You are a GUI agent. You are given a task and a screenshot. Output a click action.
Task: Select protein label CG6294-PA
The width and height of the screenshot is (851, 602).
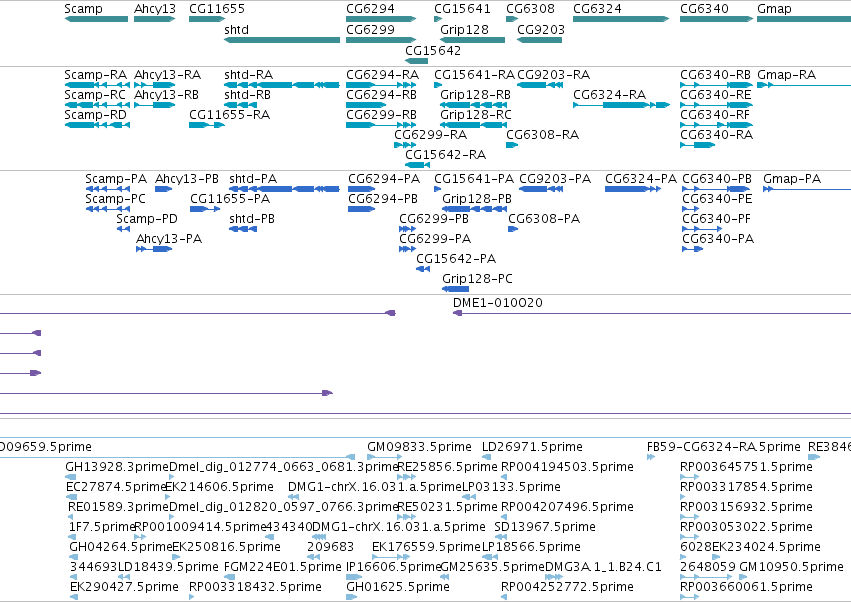pos(384,179)
